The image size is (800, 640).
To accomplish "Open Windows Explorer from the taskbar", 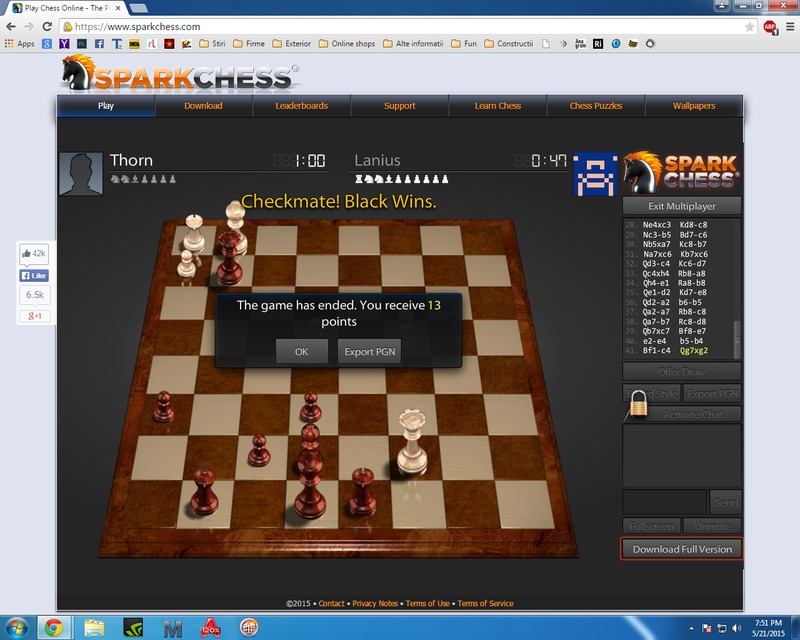I will click(94, 628).
